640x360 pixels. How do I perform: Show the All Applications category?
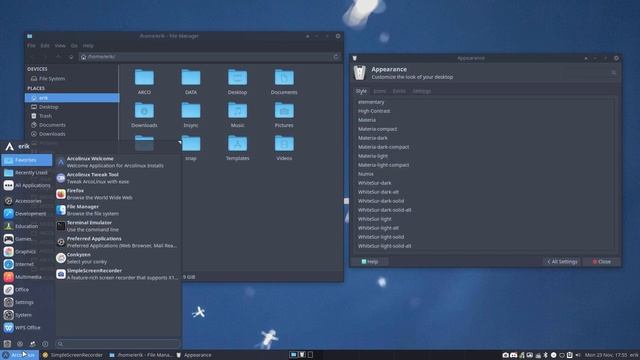click(27, 185)
